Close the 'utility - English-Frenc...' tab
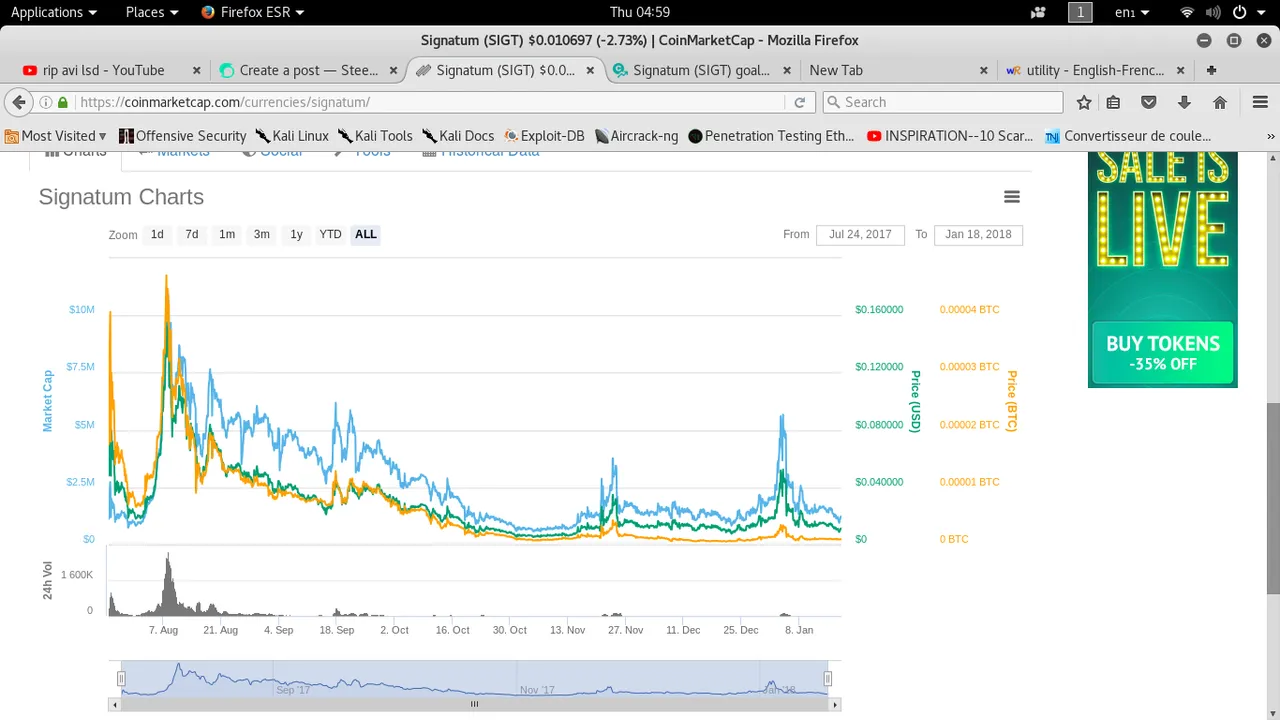 tap(1180, 70)
